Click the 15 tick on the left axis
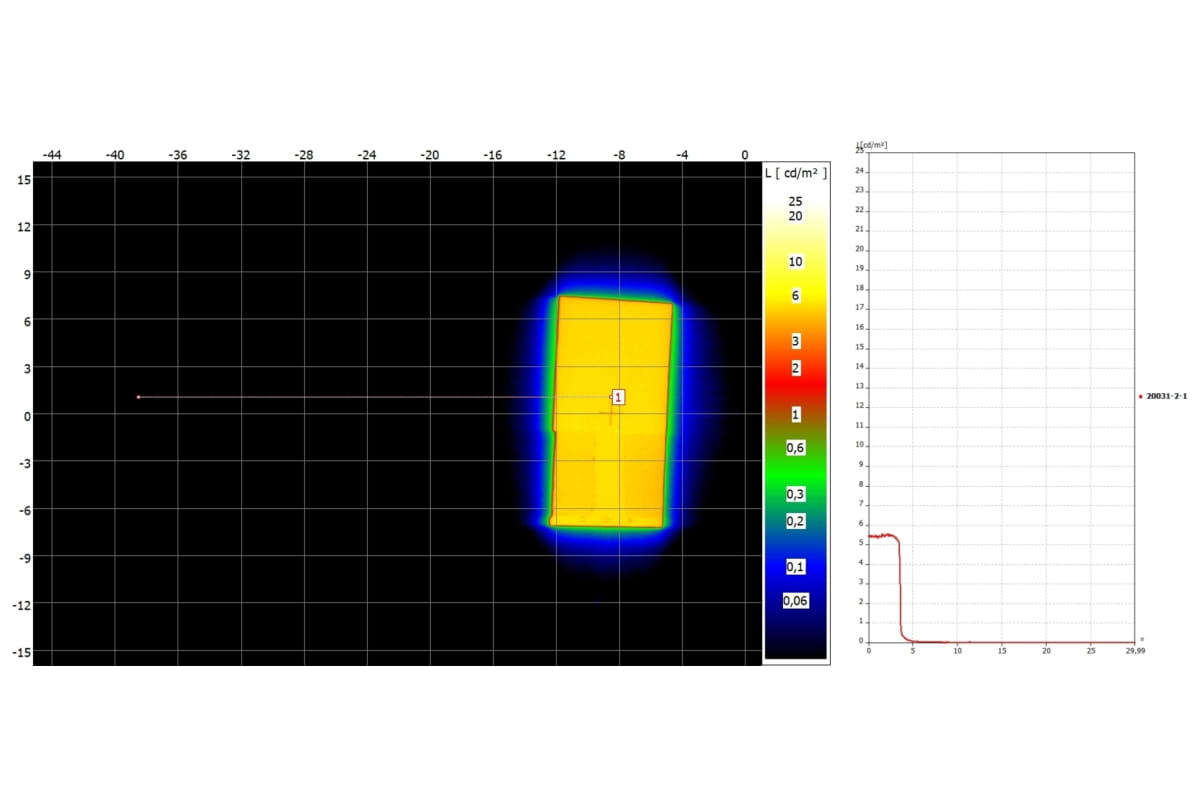Viewport: 1200px width, 808px height. [x=24, y=180]
